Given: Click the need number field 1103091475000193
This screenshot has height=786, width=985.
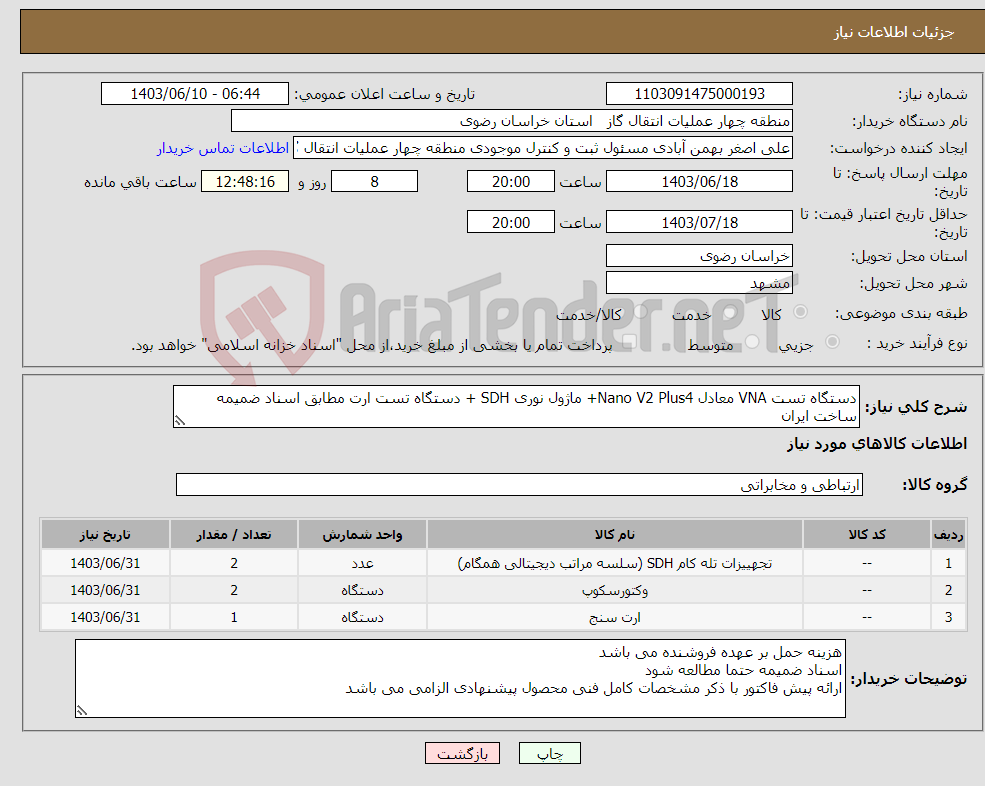Looking at the screenshot, I should tap(699, 94).
